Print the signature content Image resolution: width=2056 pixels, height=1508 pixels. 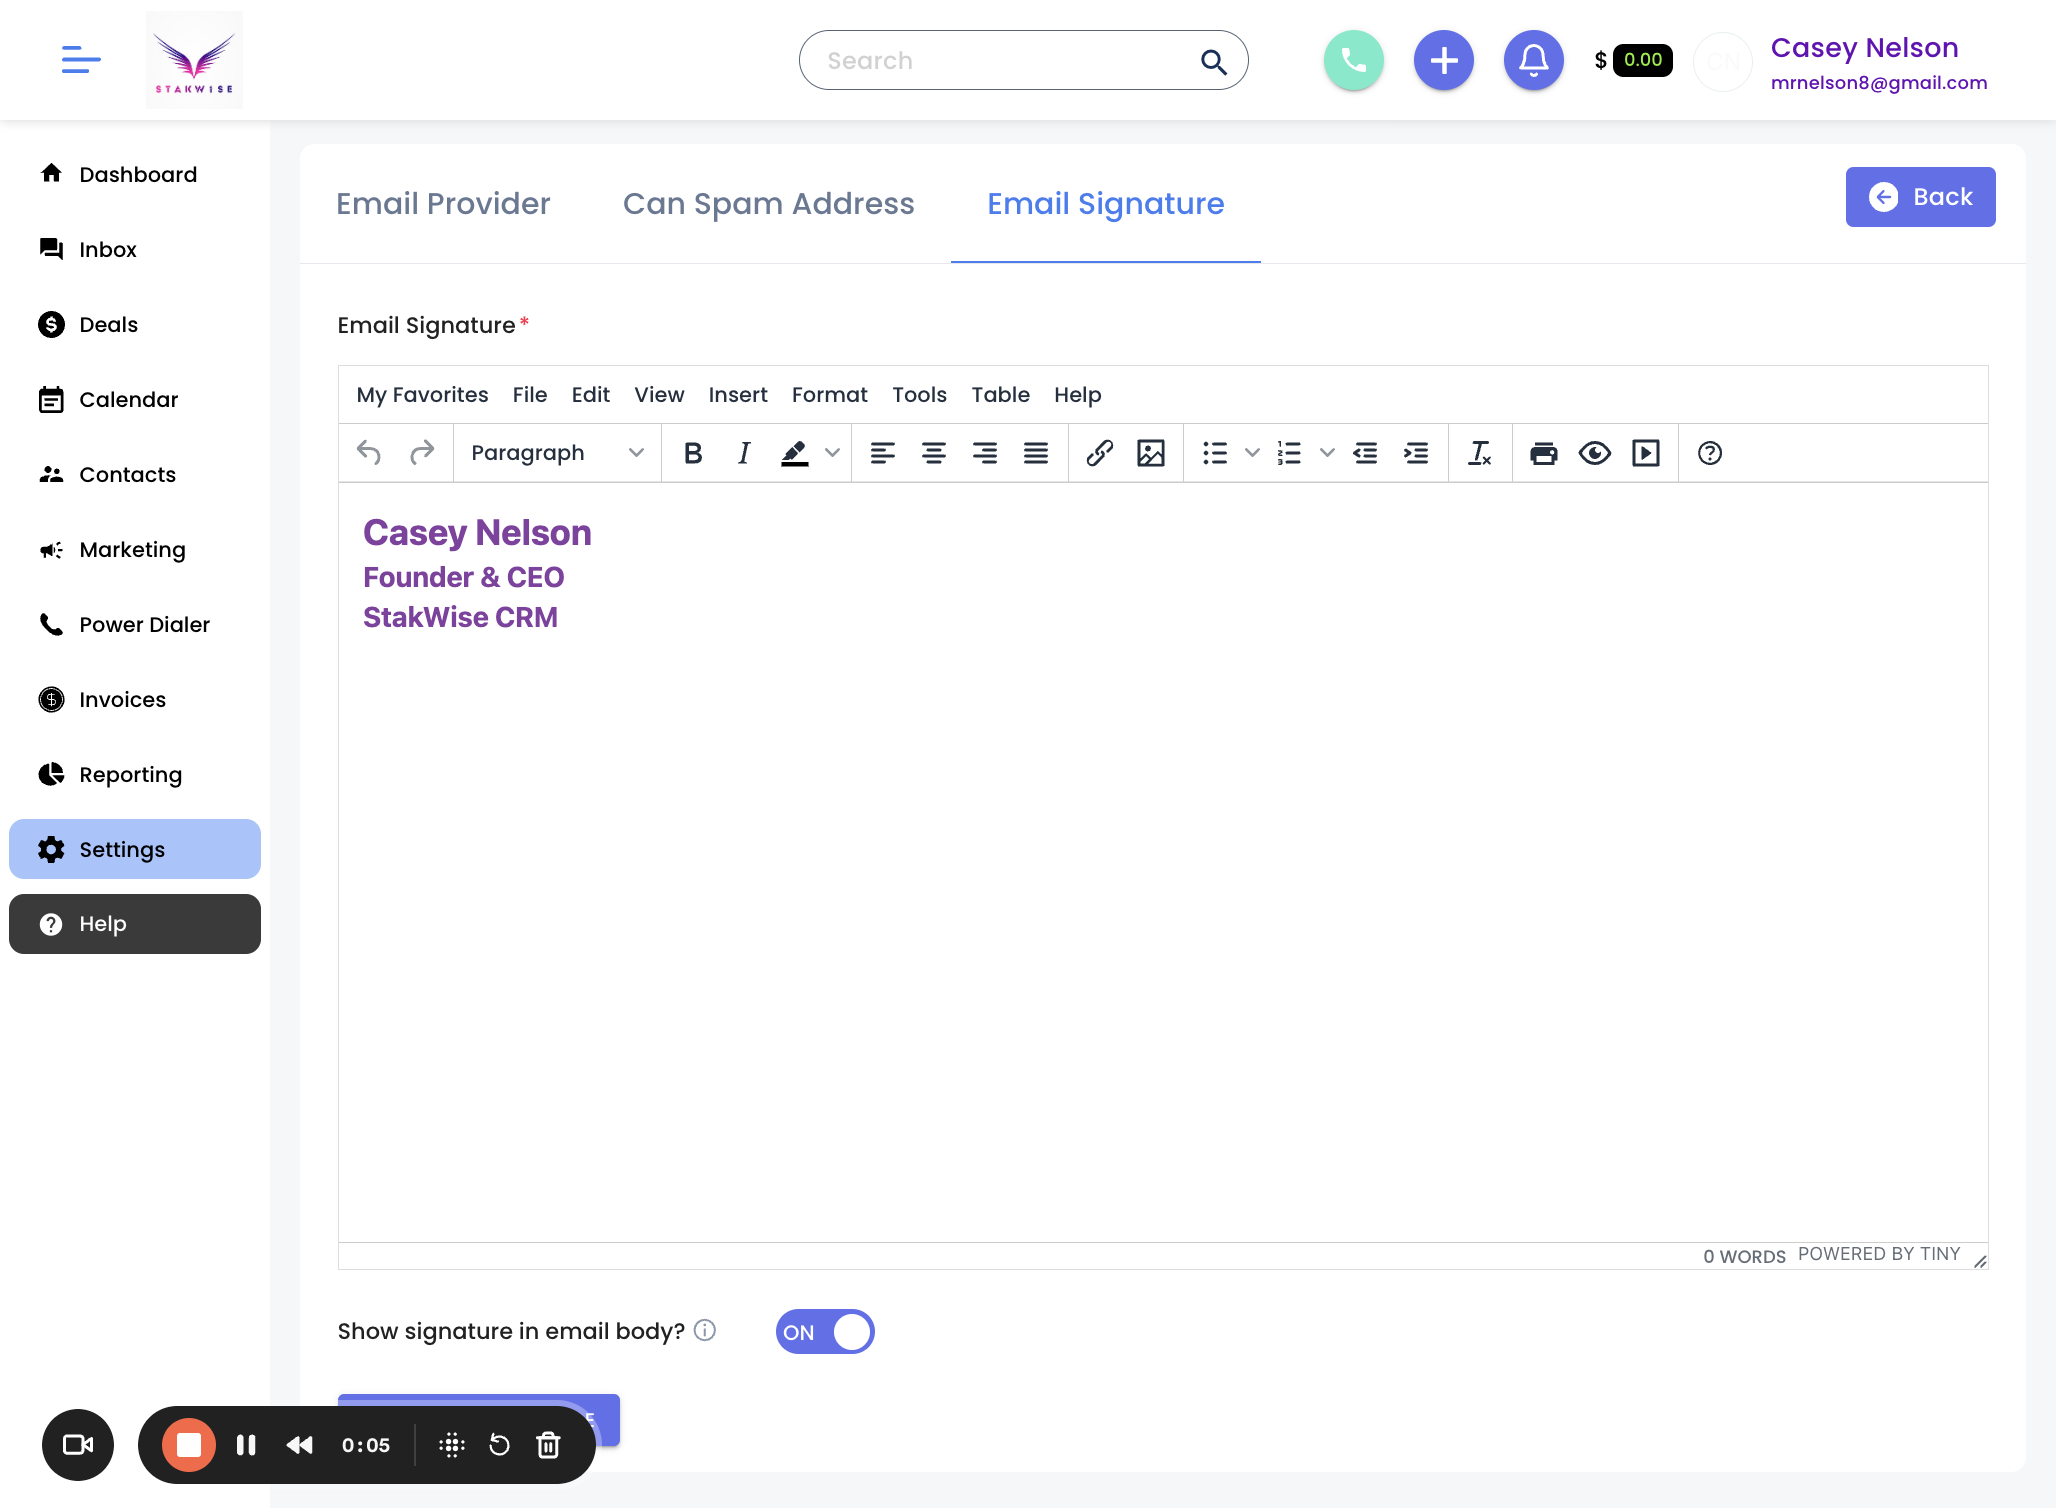[x=1544, y=453]
